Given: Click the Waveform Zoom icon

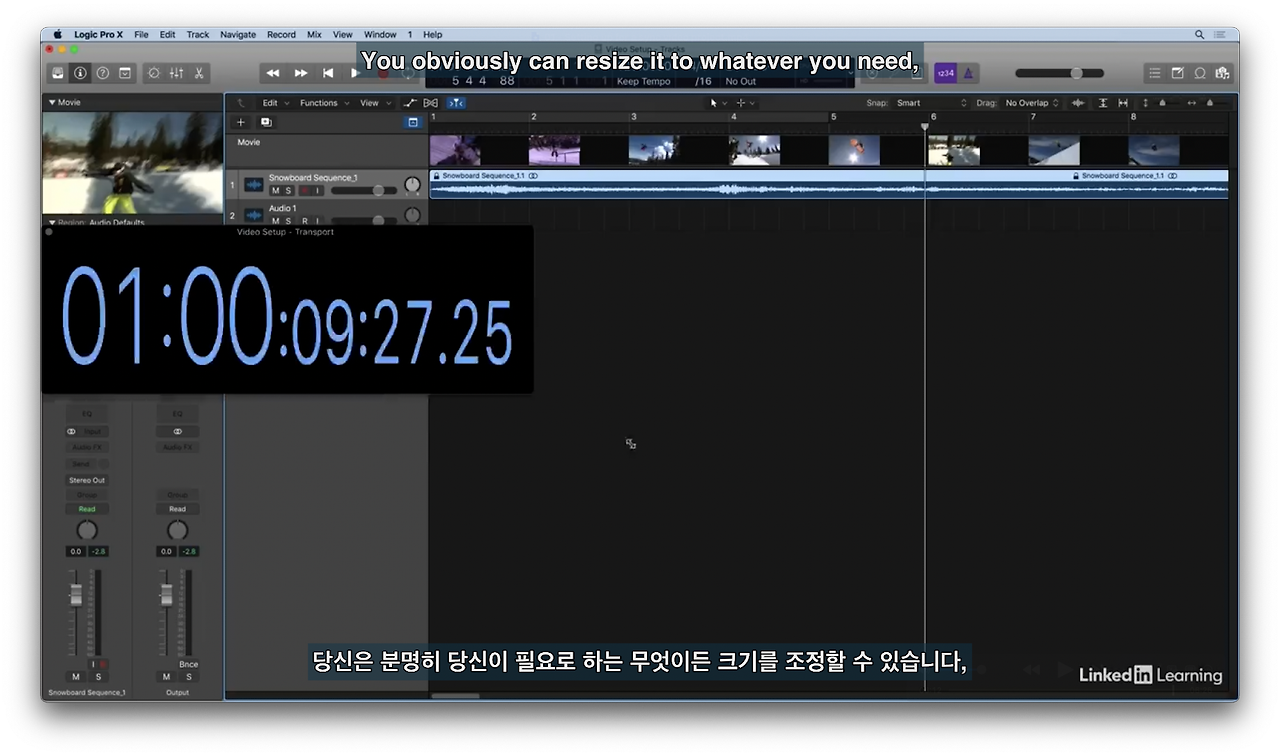Looking at the screenshot, I should (1078, 103).
